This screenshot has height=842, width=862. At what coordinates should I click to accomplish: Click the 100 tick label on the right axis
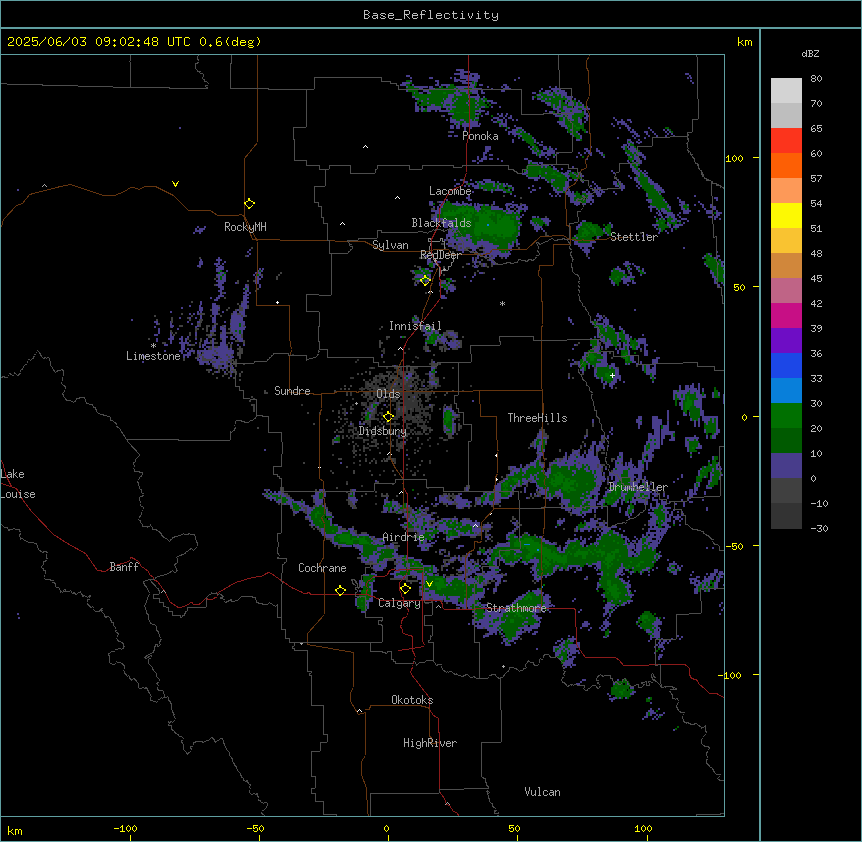point(734,158)
